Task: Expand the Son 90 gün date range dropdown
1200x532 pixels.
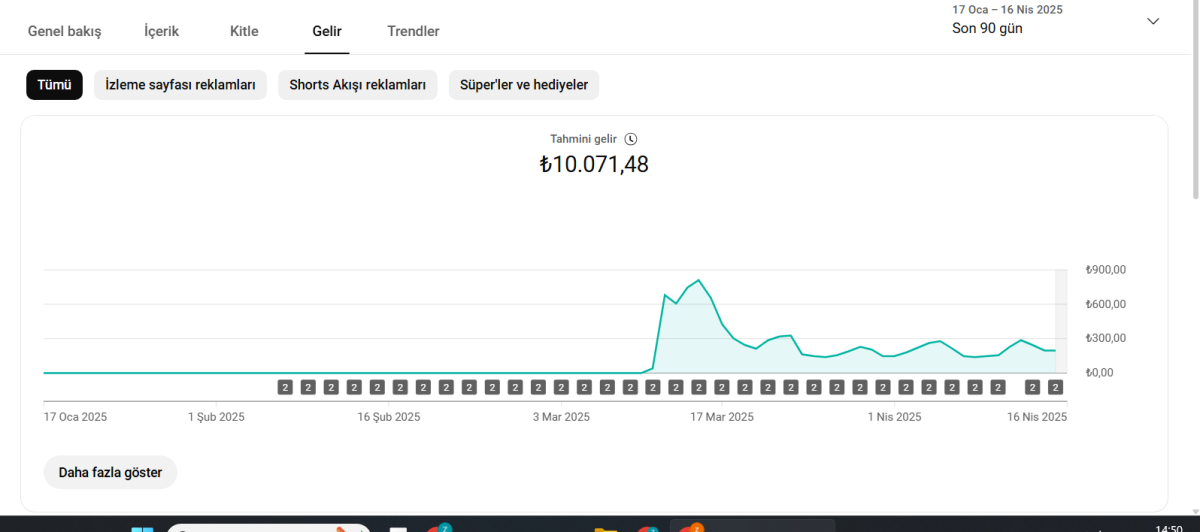Action: (1153, 21)
